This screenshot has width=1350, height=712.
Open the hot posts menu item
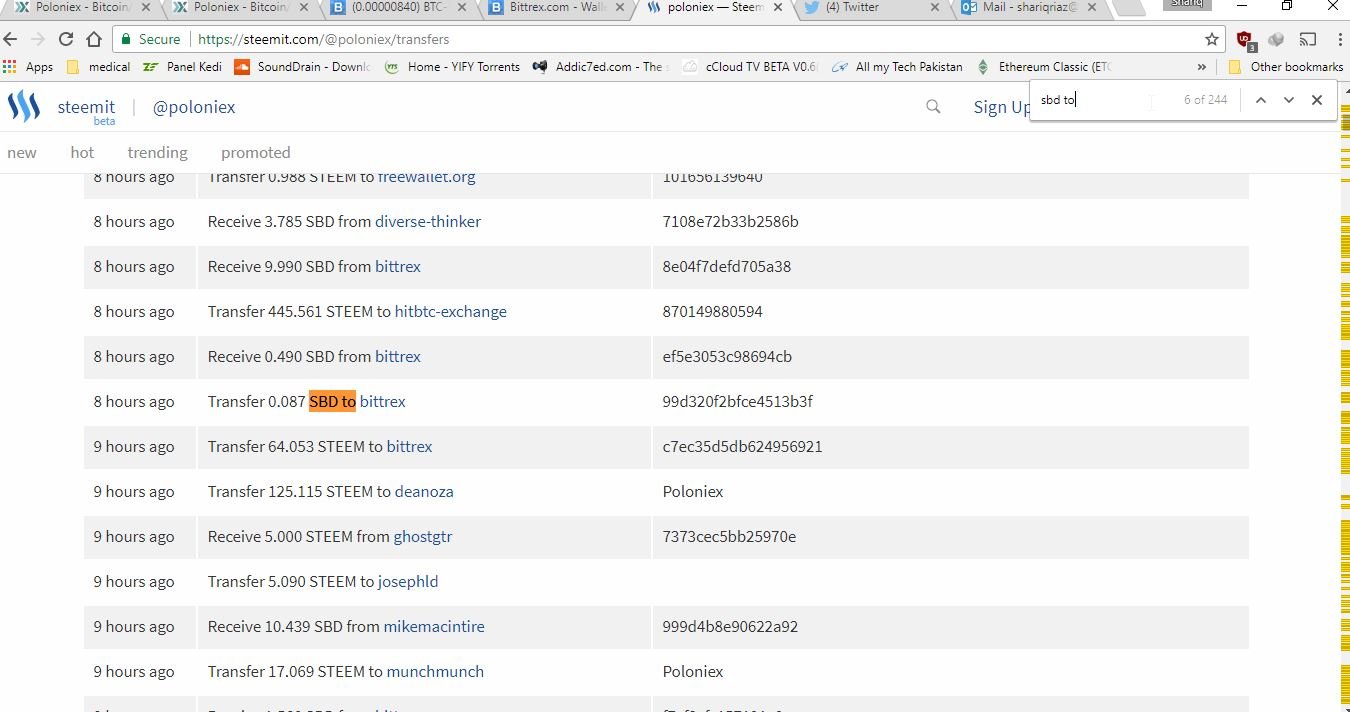(82, 153)
